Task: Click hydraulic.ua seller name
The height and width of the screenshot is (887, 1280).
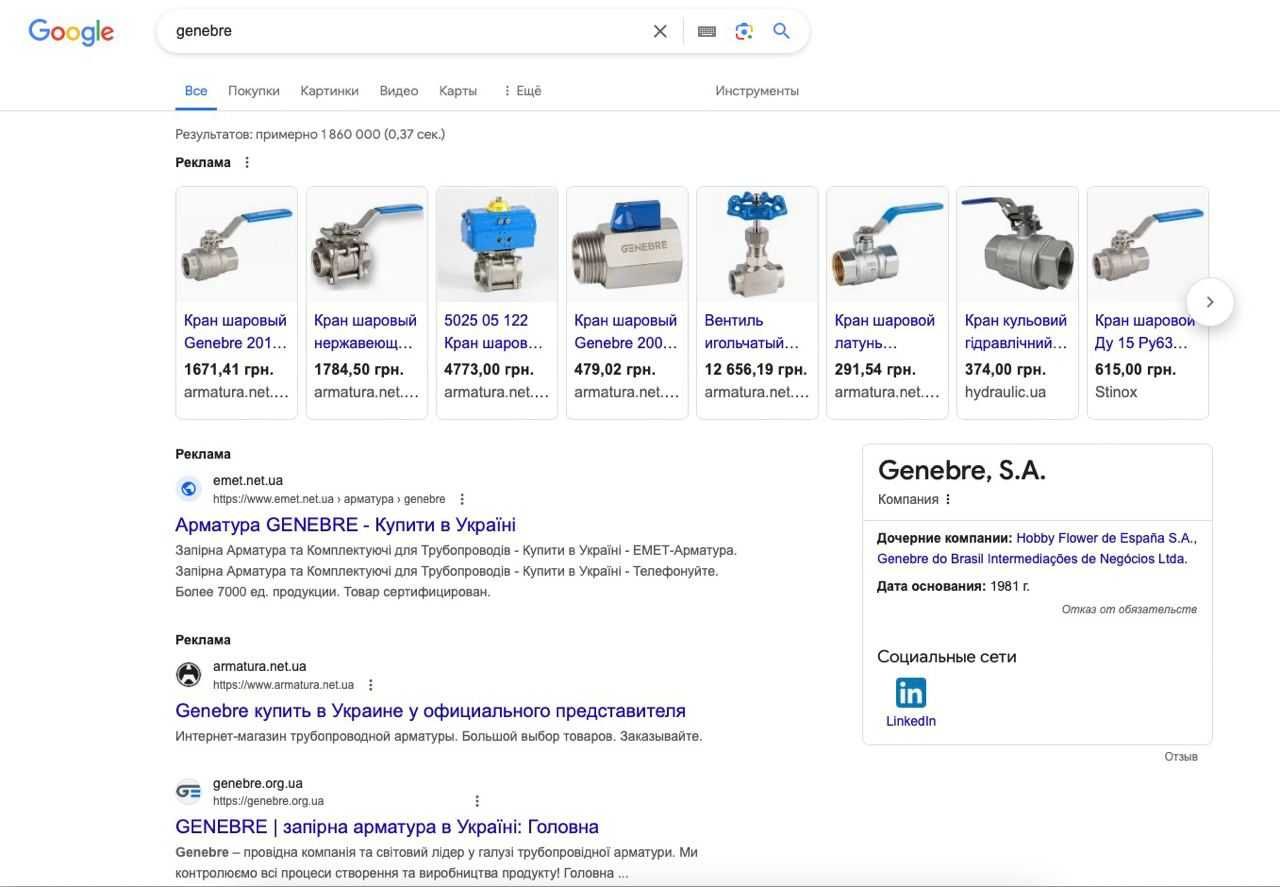Action: (x=1005, y=392)
